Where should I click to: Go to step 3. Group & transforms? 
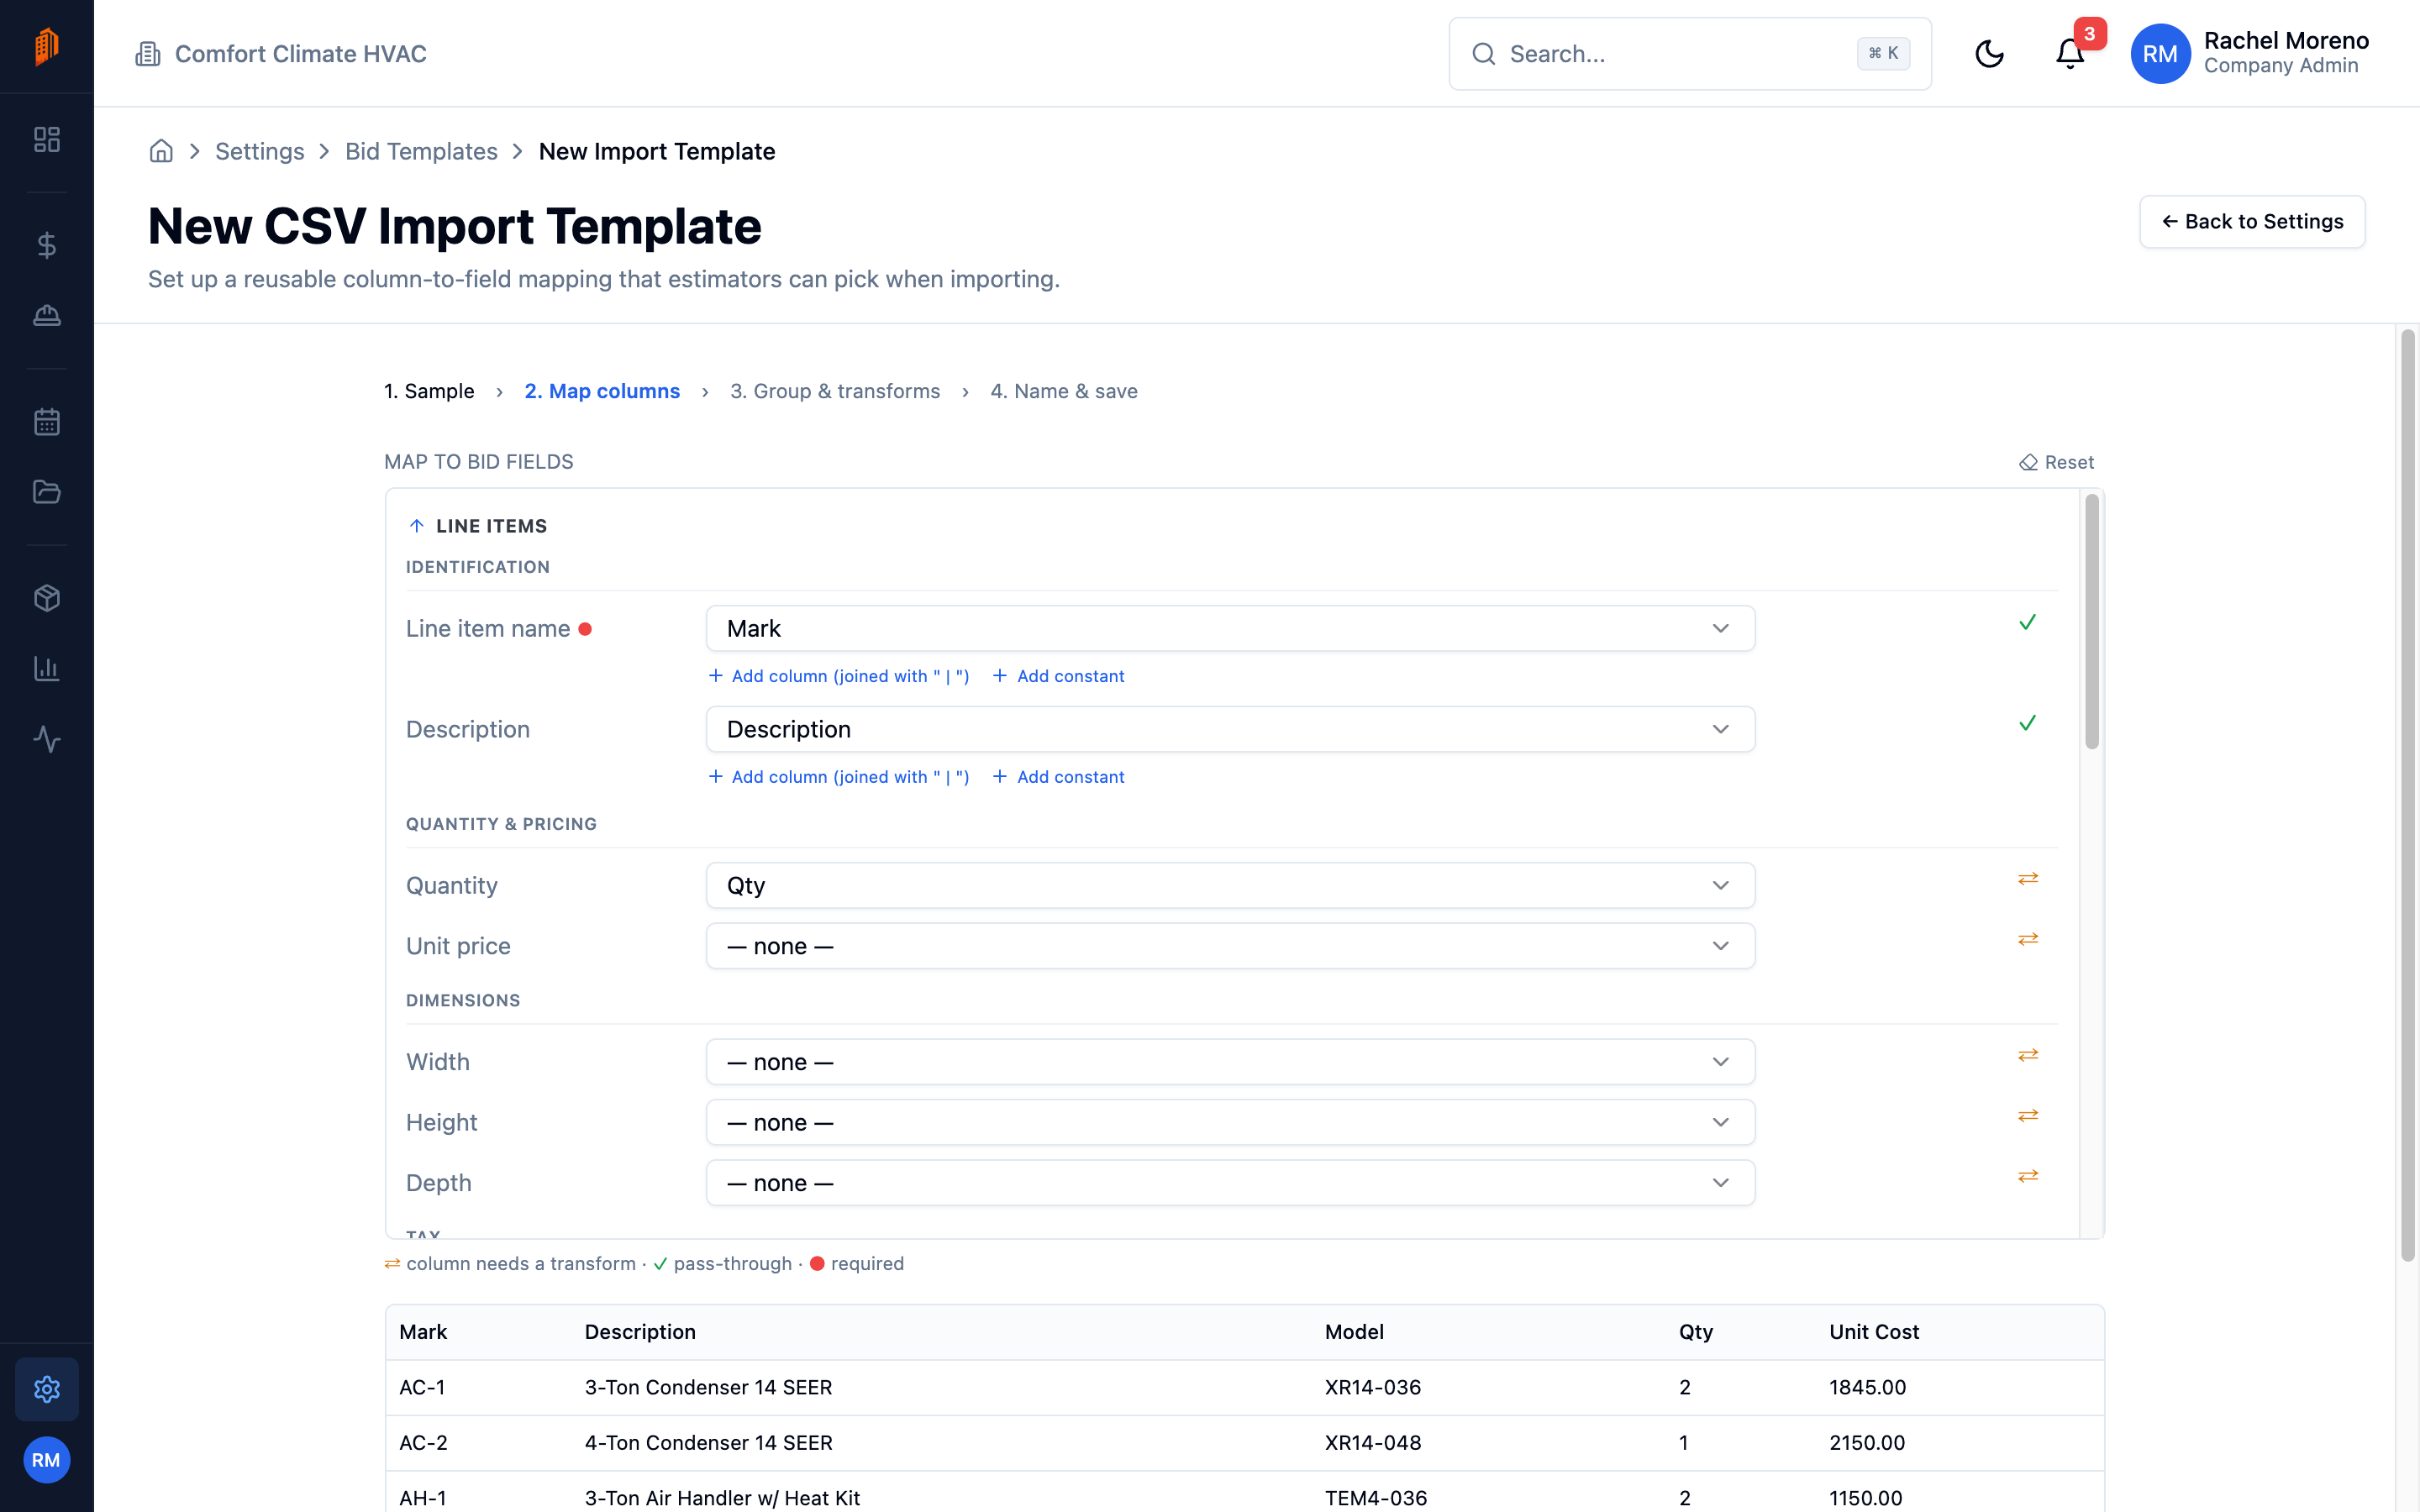[x=835, y=391]
